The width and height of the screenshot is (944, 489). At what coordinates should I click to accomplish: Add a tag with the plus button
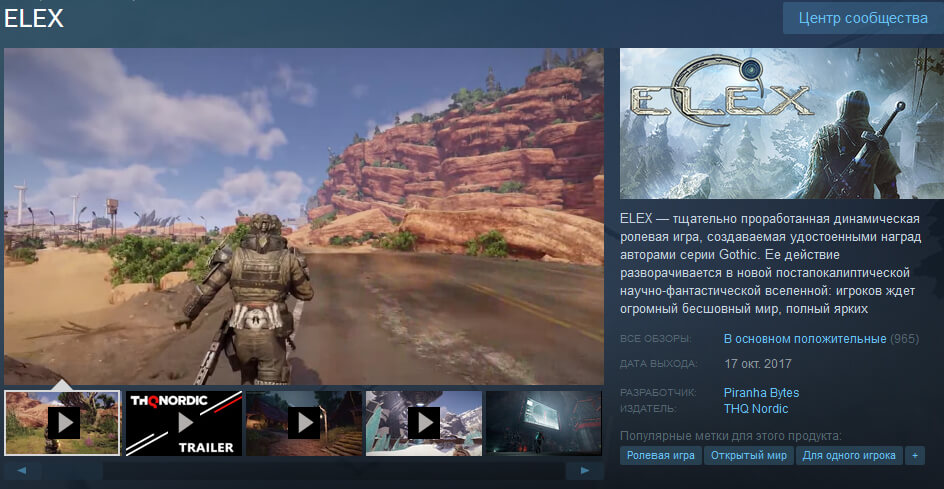914,455
